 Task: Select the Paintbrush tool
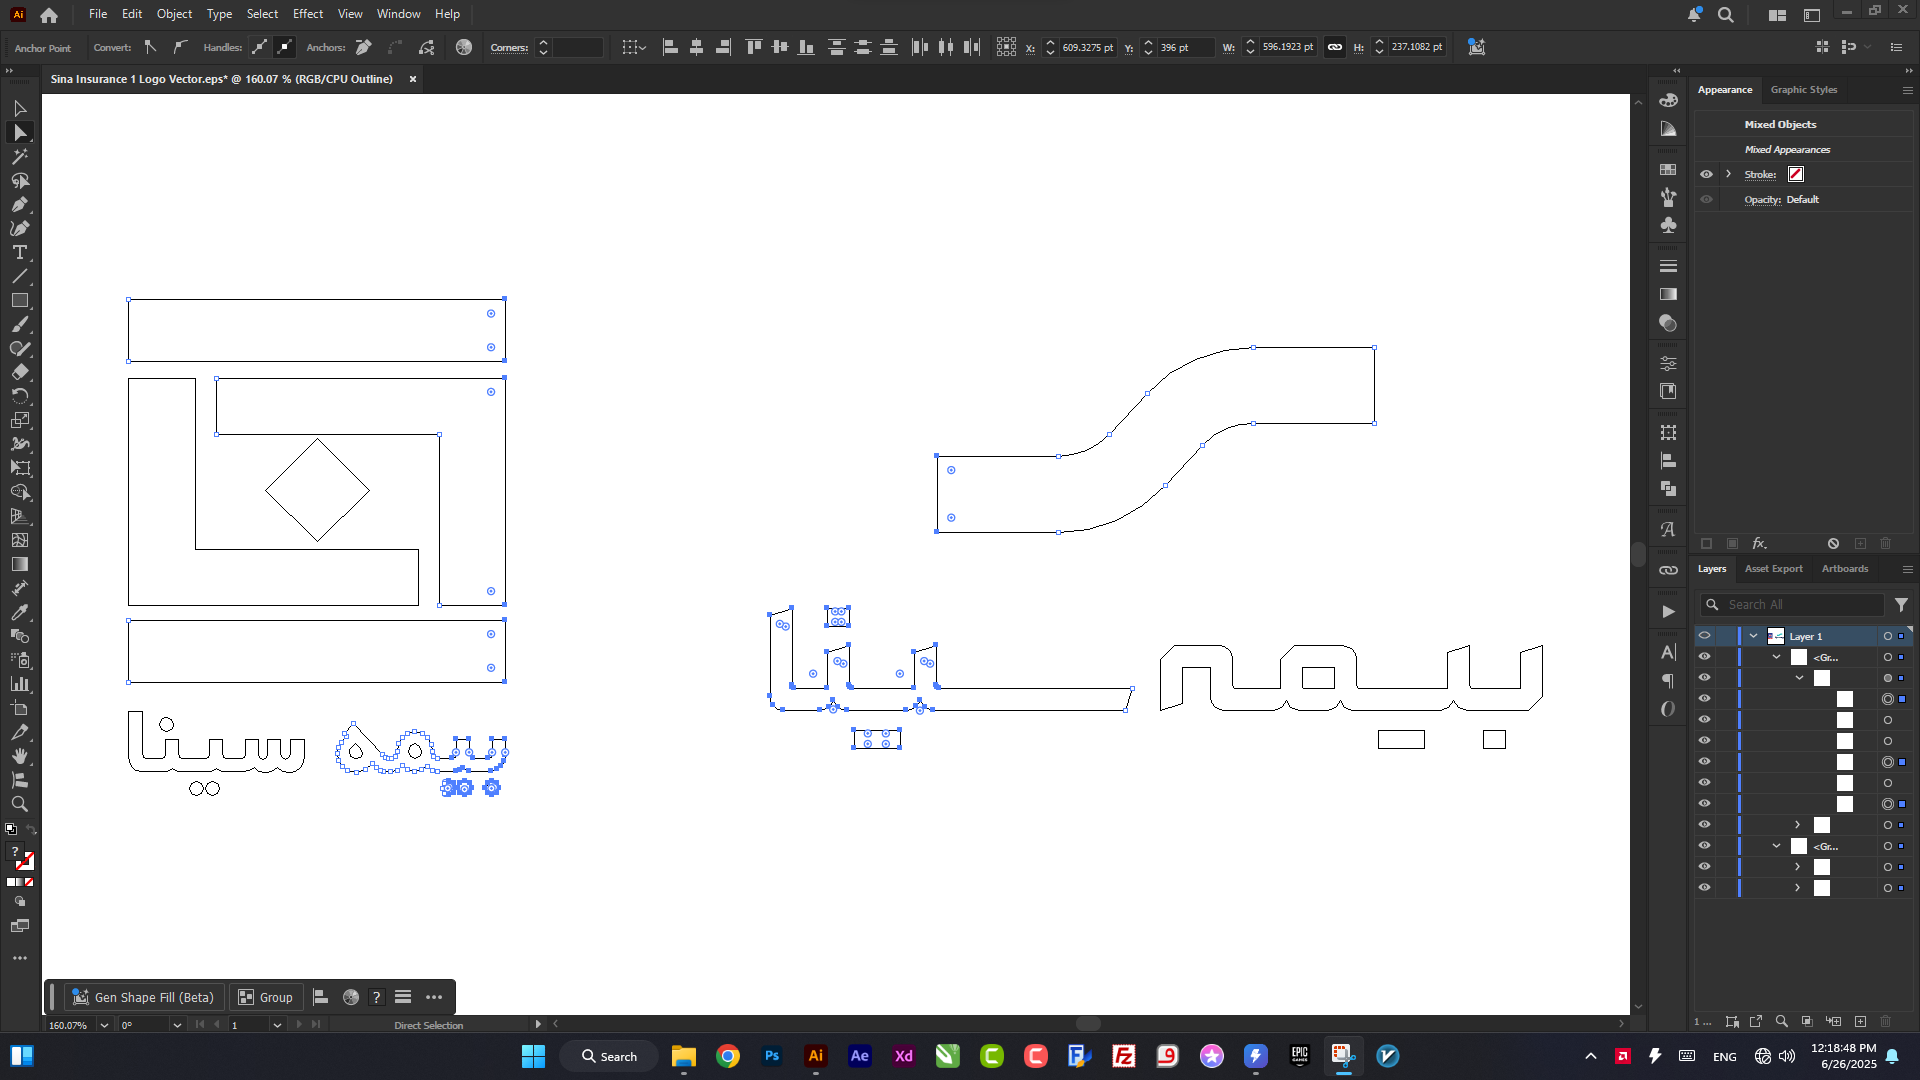tap(20, 324)
